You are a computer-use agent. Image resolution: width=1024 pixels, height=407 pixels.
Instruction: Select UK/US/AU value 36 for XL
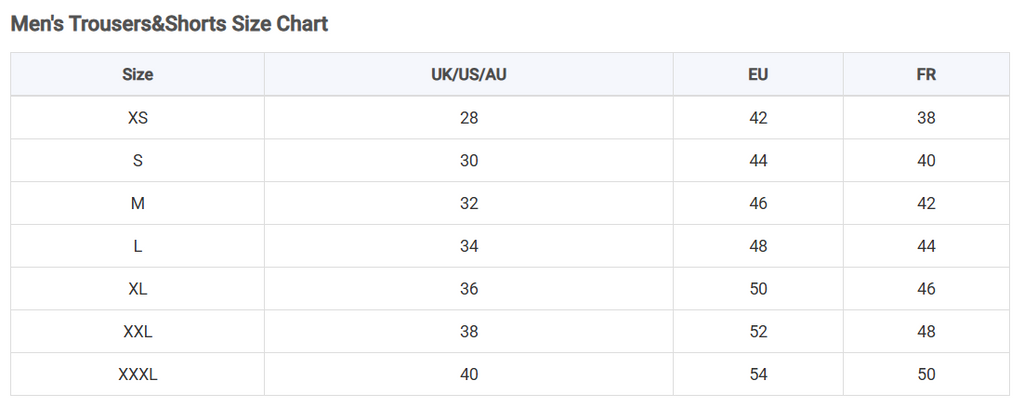click(x=469, y=289)
